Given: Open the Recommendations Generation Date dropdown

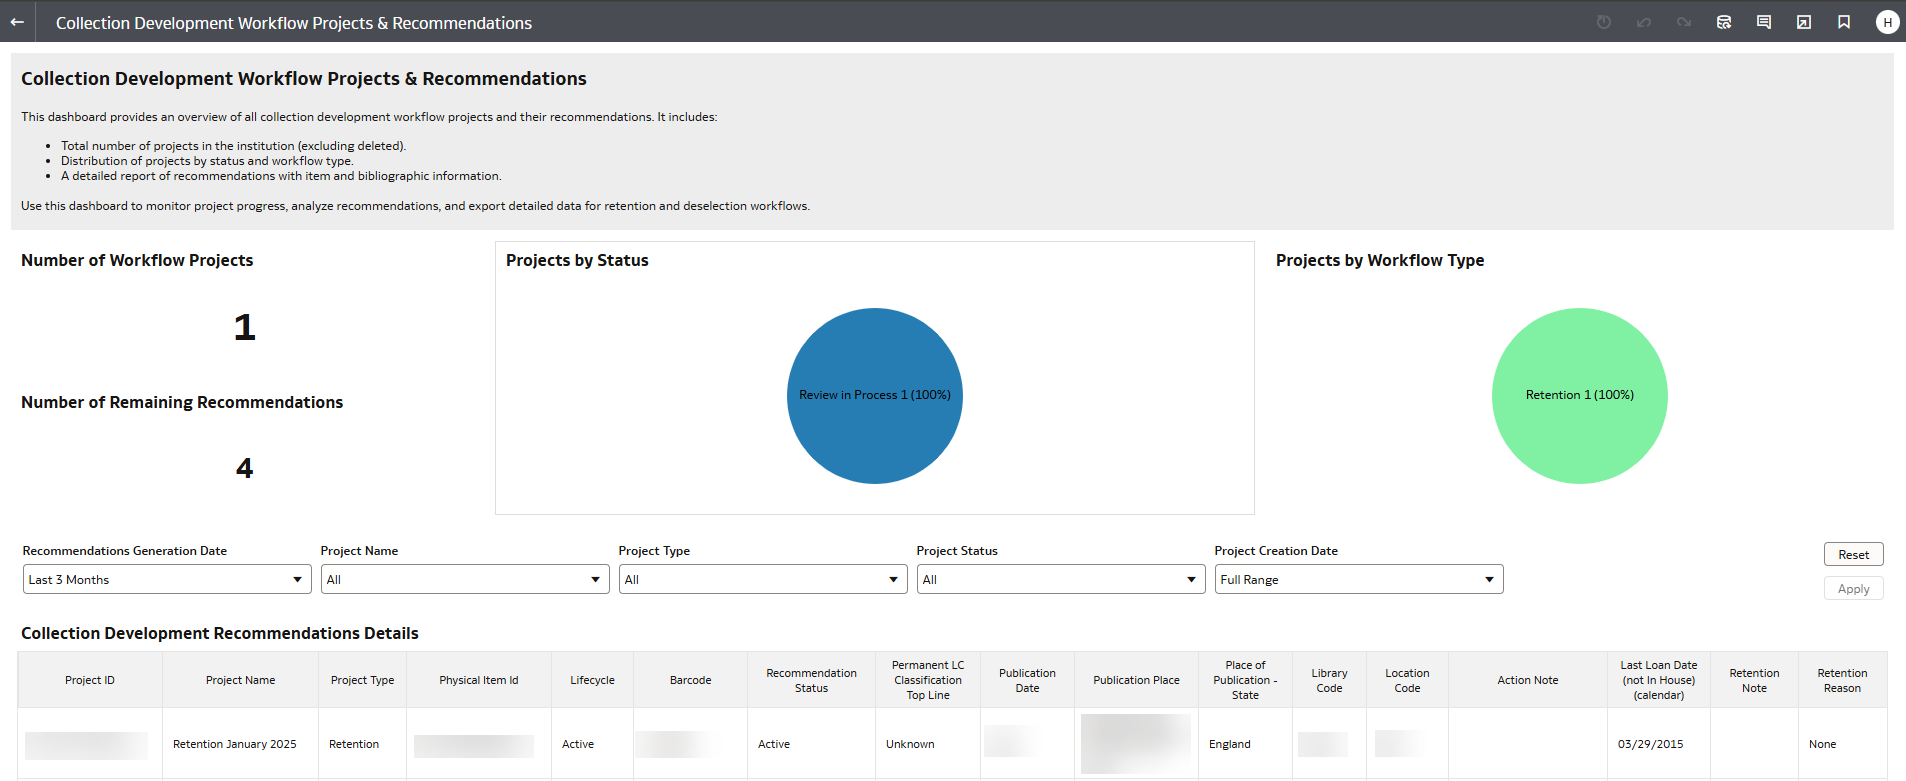Looking at the screenshot, I should tap(167, 580).
